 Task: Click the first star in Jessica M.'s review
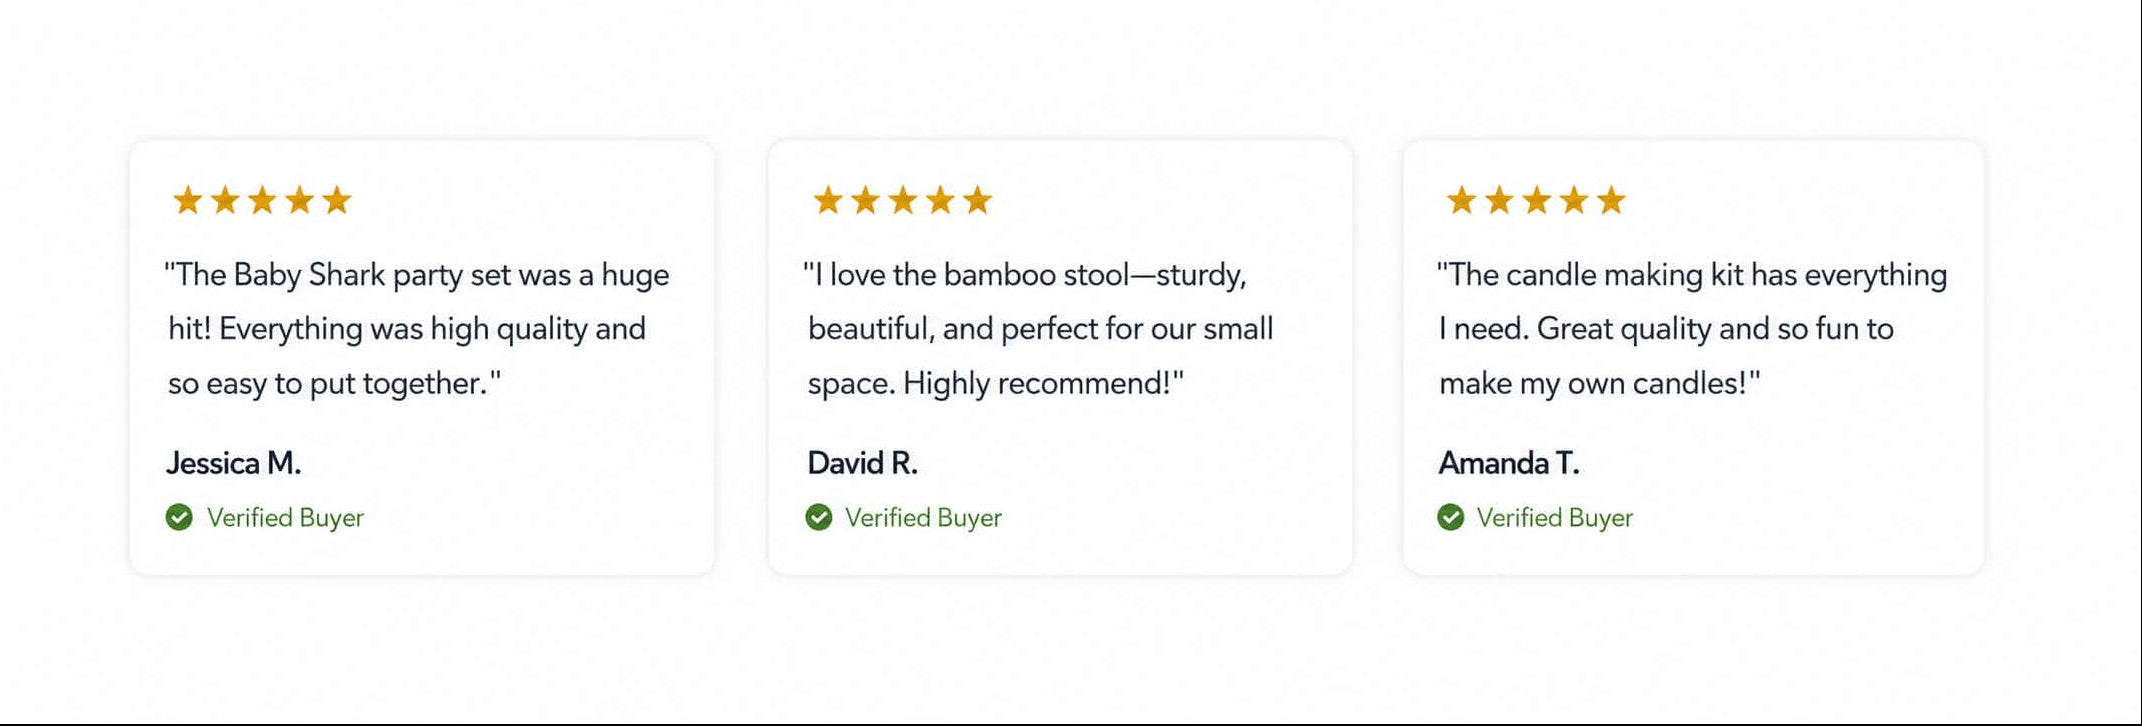coord(188,200)
